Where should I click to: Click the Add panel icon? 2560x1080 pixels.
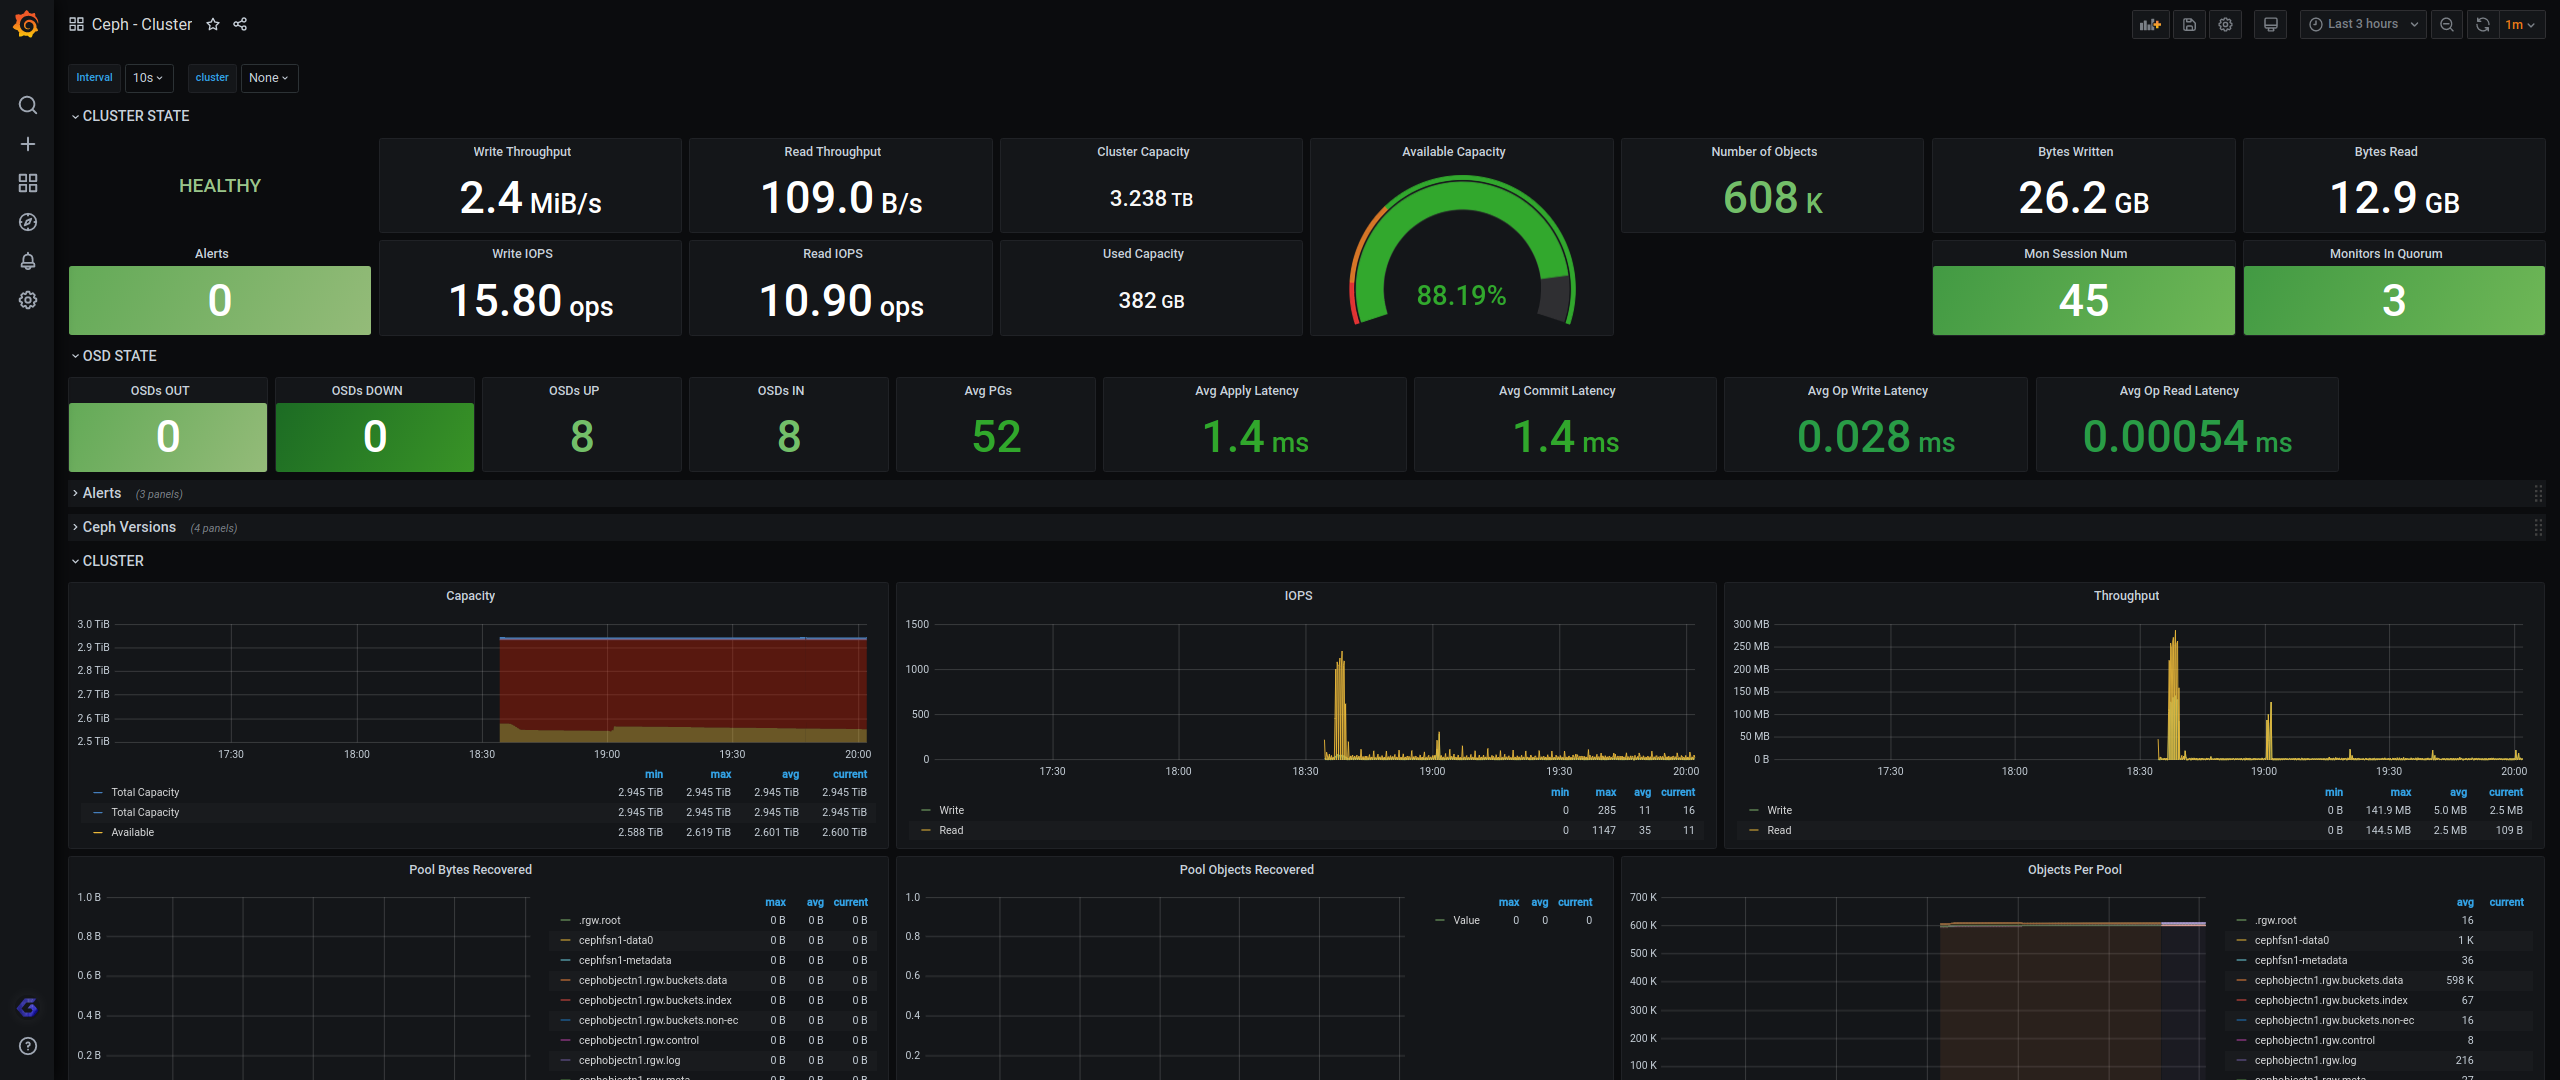coord(2150,25)
